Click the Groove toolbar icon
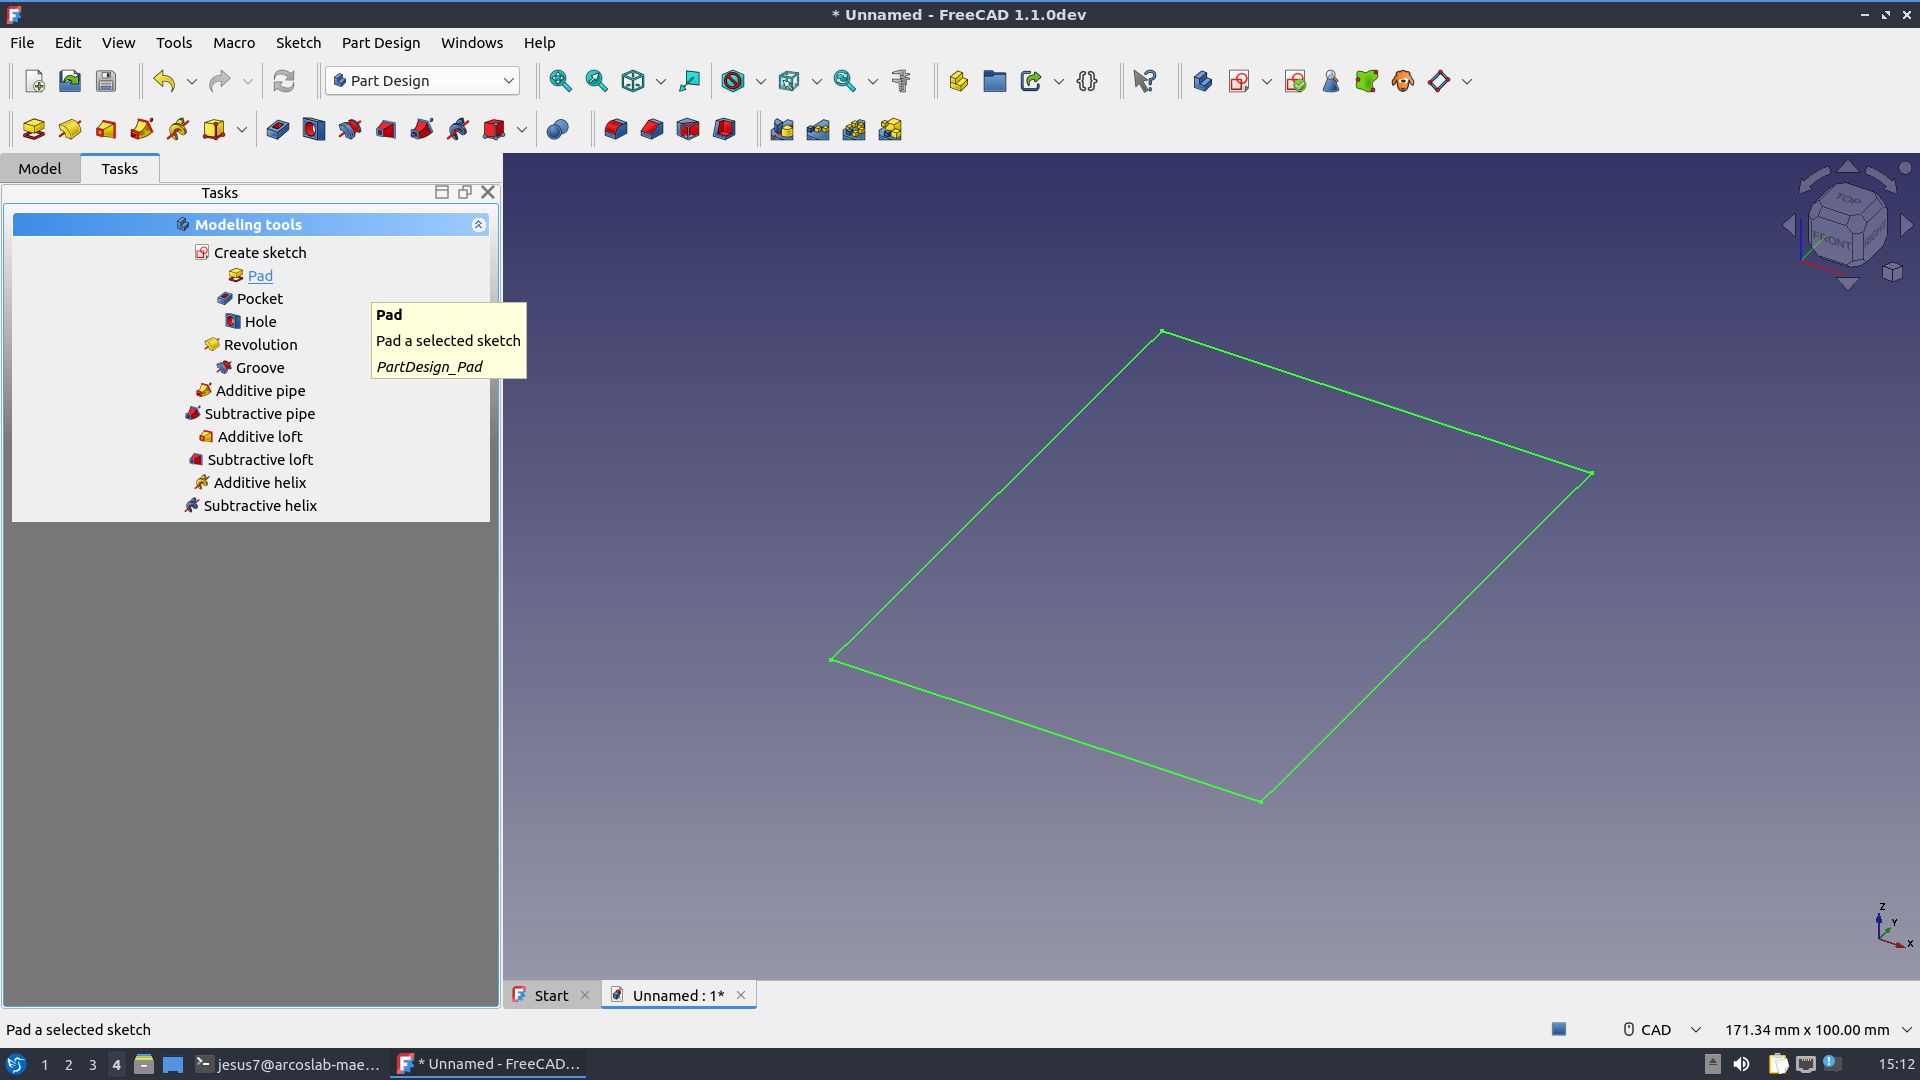This screenshot has height=1080, width=1920. click(350, 129)
